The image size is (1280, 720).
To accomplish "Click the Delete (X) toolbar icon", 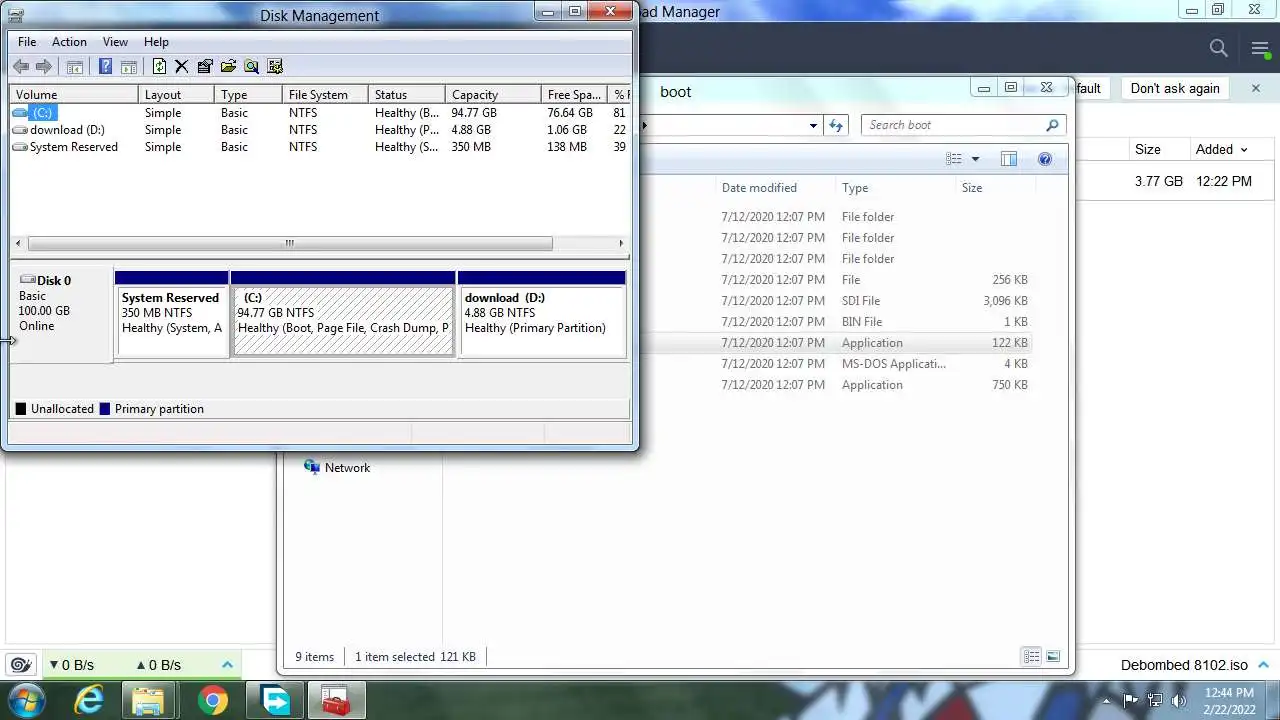I will coord(182,66).
